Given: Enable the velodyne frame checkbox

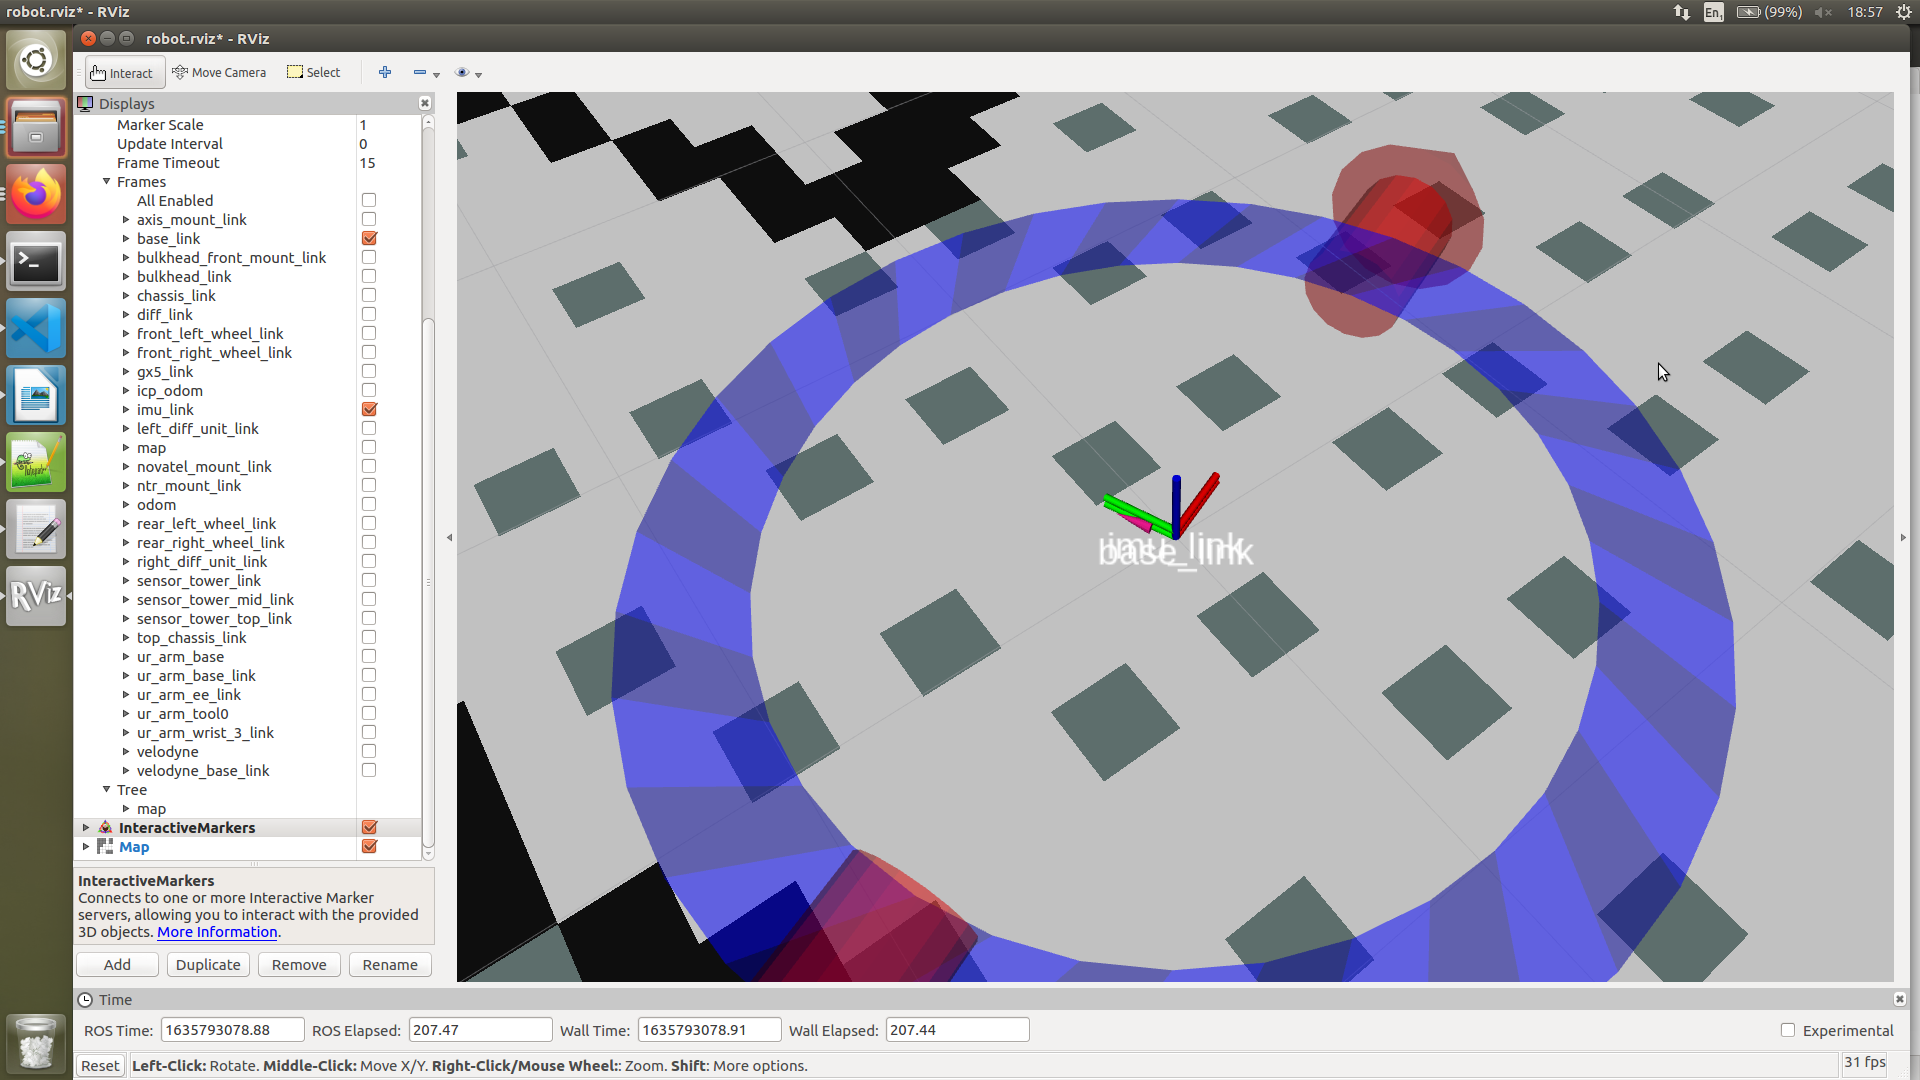Looking at the screenshot, I should pos(369,751).
